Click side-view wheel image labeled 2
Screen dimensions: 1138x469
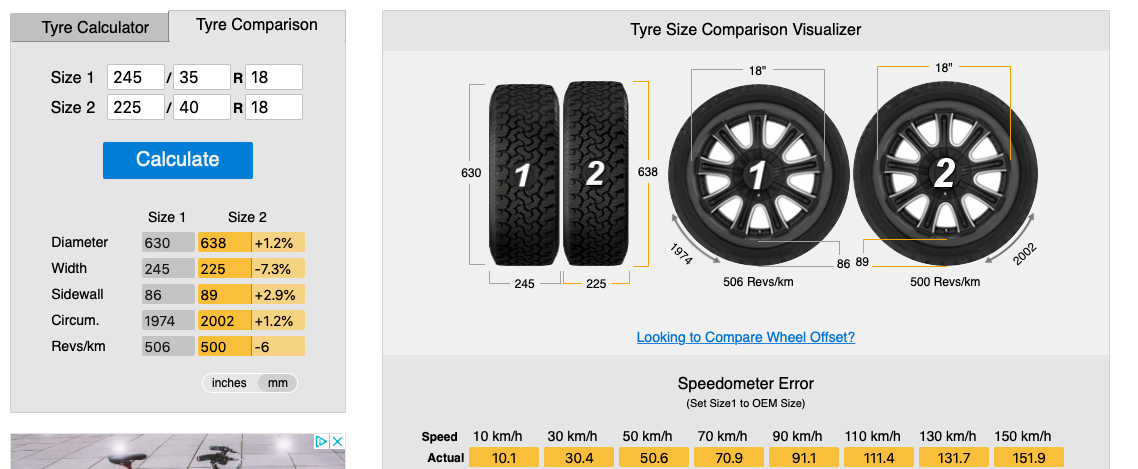945,174
